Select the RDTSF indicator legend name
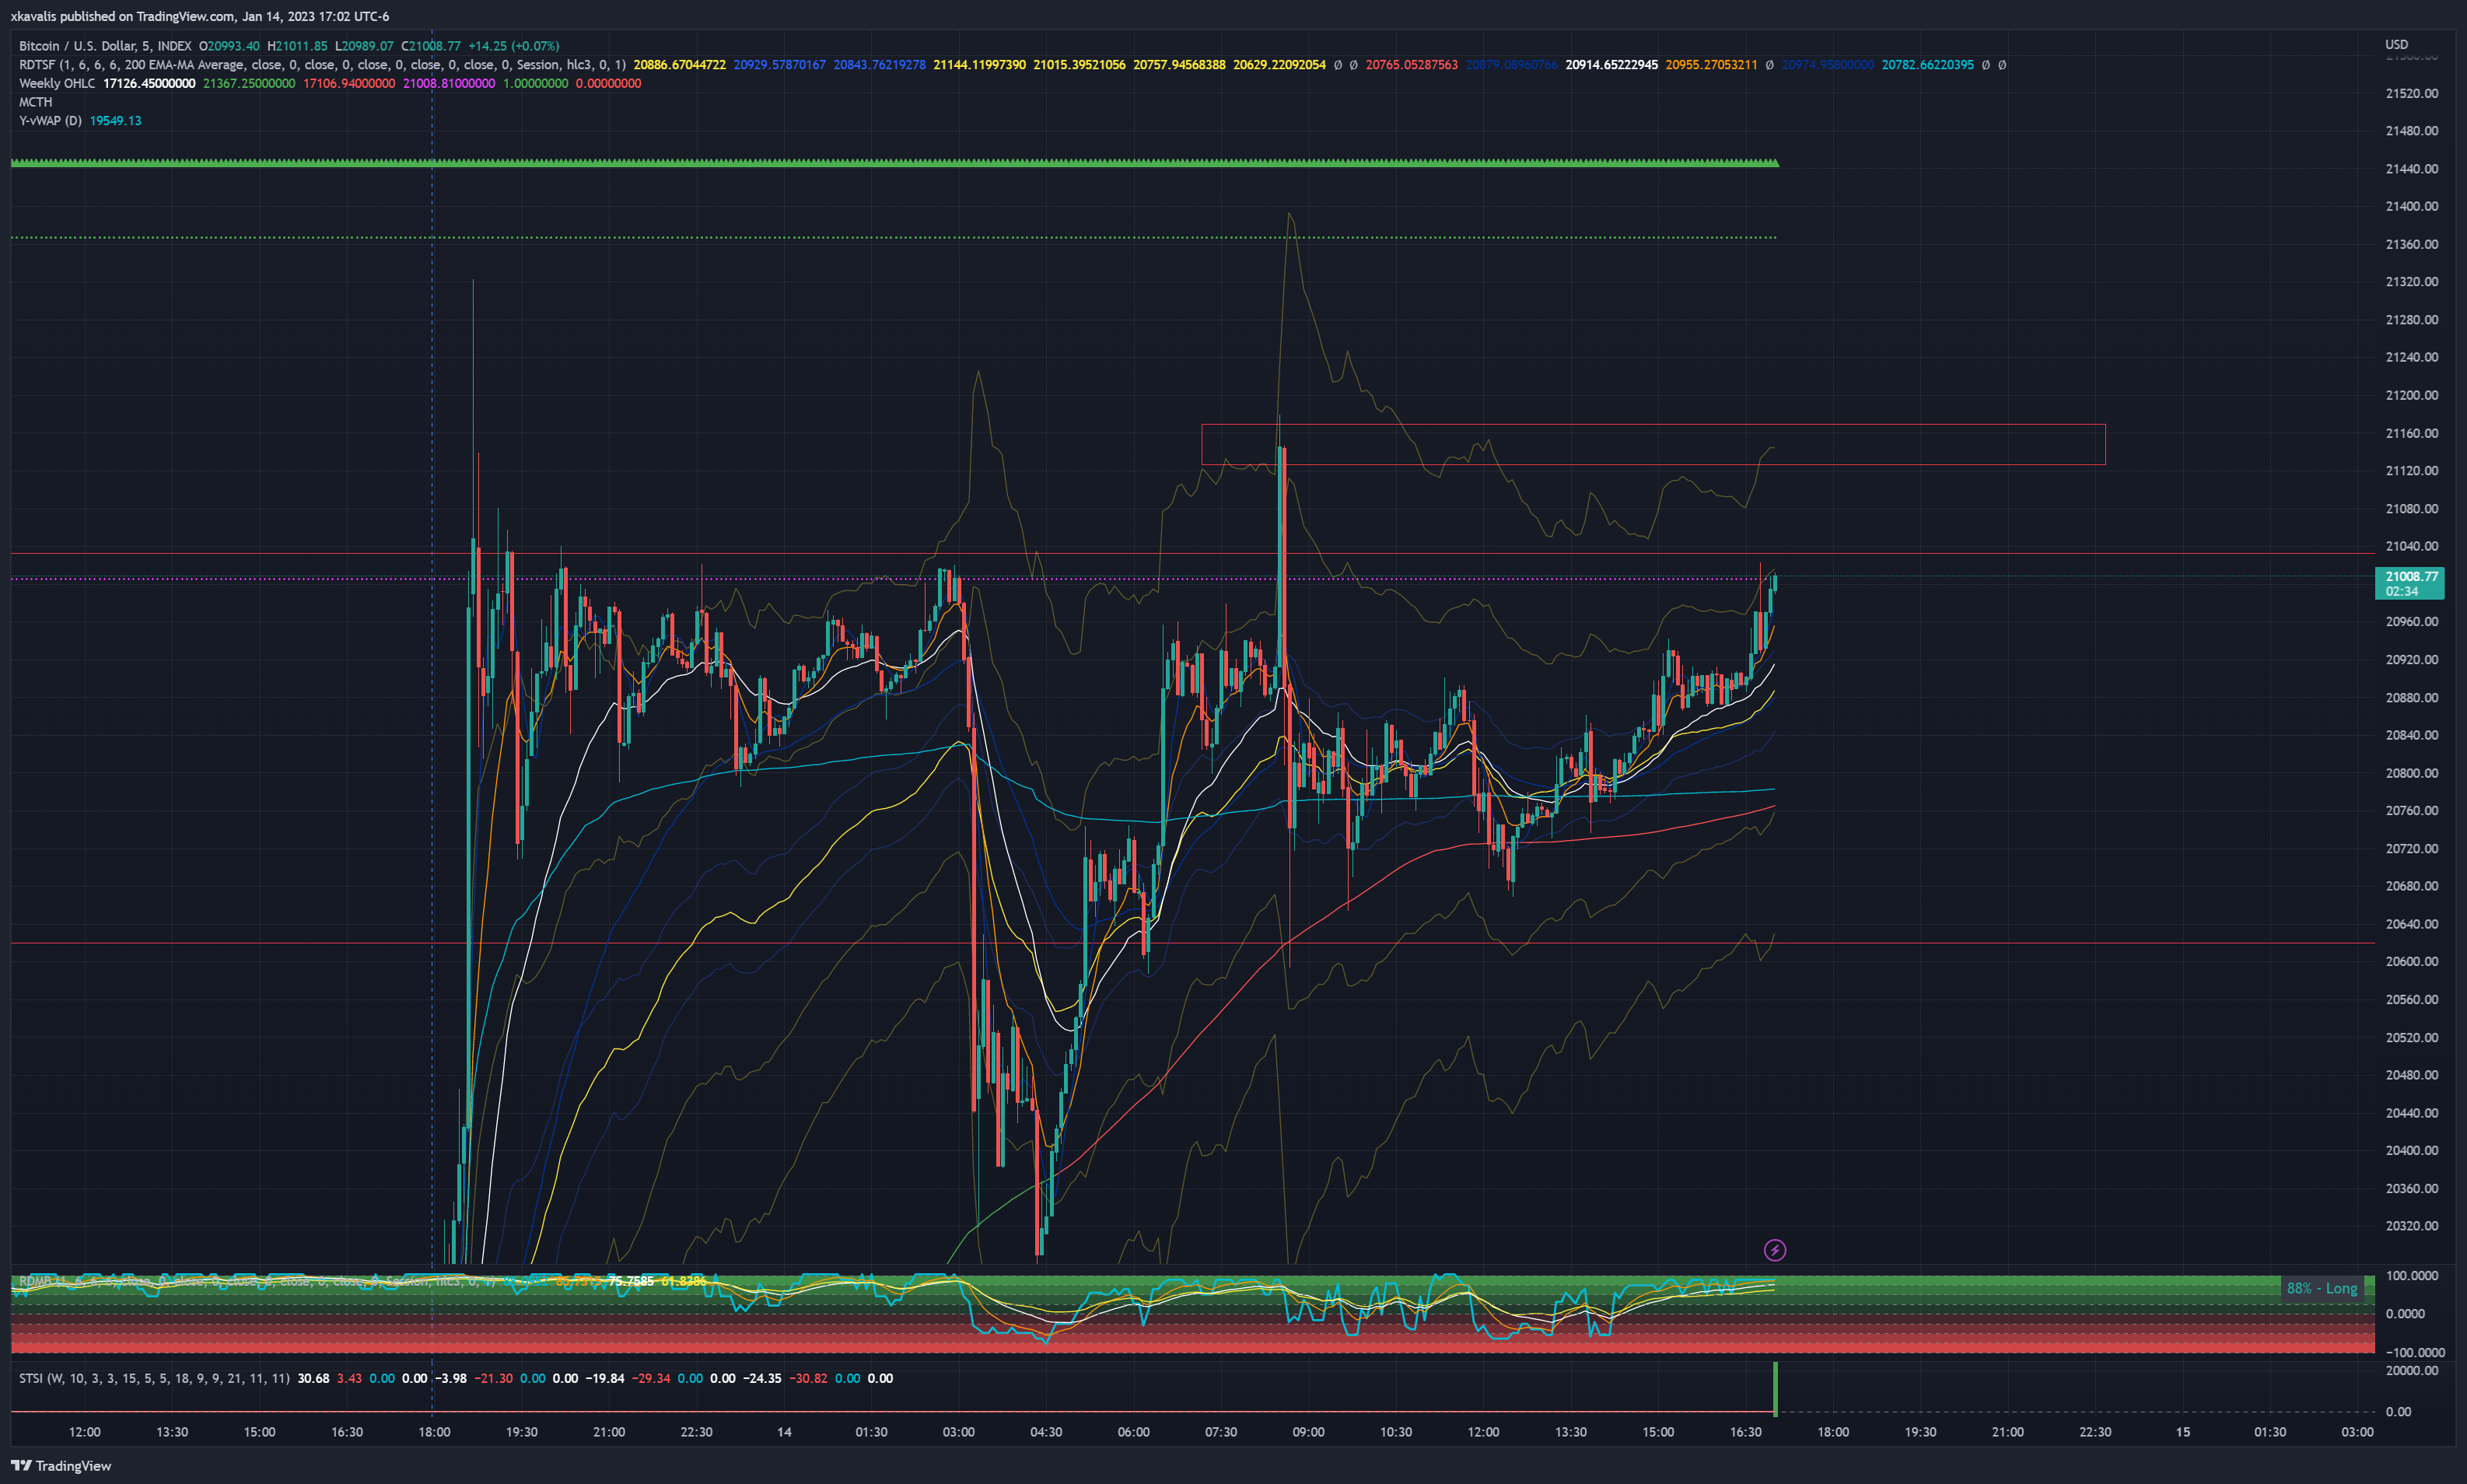The width and height of the screenshot is (2467, 1484). pyautogui.click(x=38, y=65)
